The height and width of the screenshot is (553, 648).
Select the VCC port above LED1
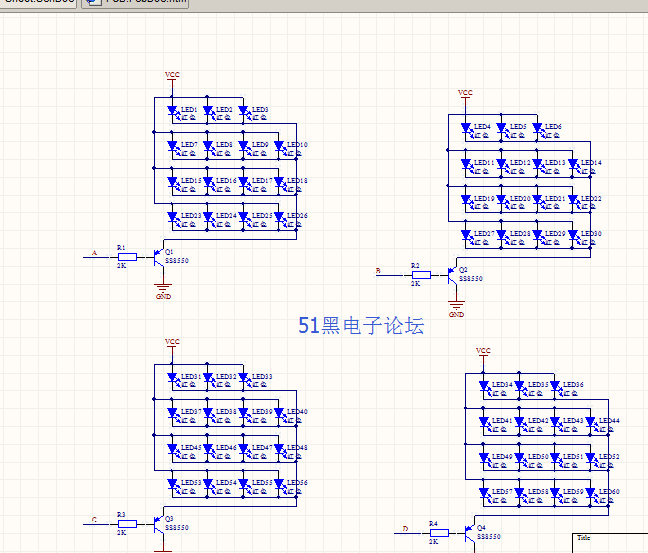point(172,77)
